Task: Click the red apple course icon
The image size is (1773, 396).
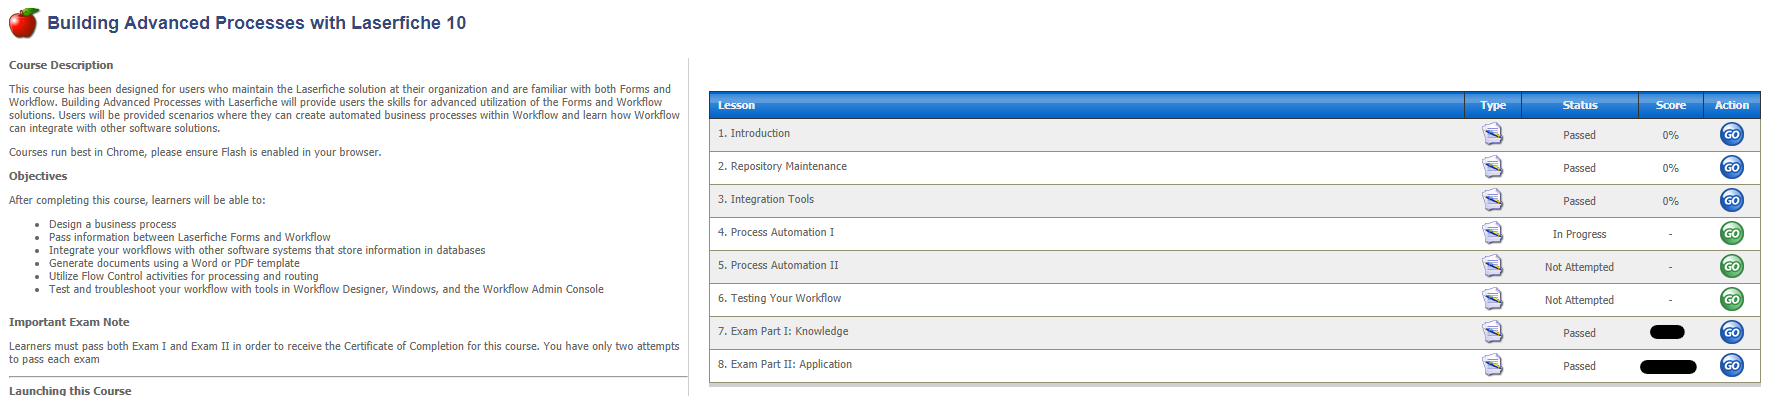Action: coord(24,23)
